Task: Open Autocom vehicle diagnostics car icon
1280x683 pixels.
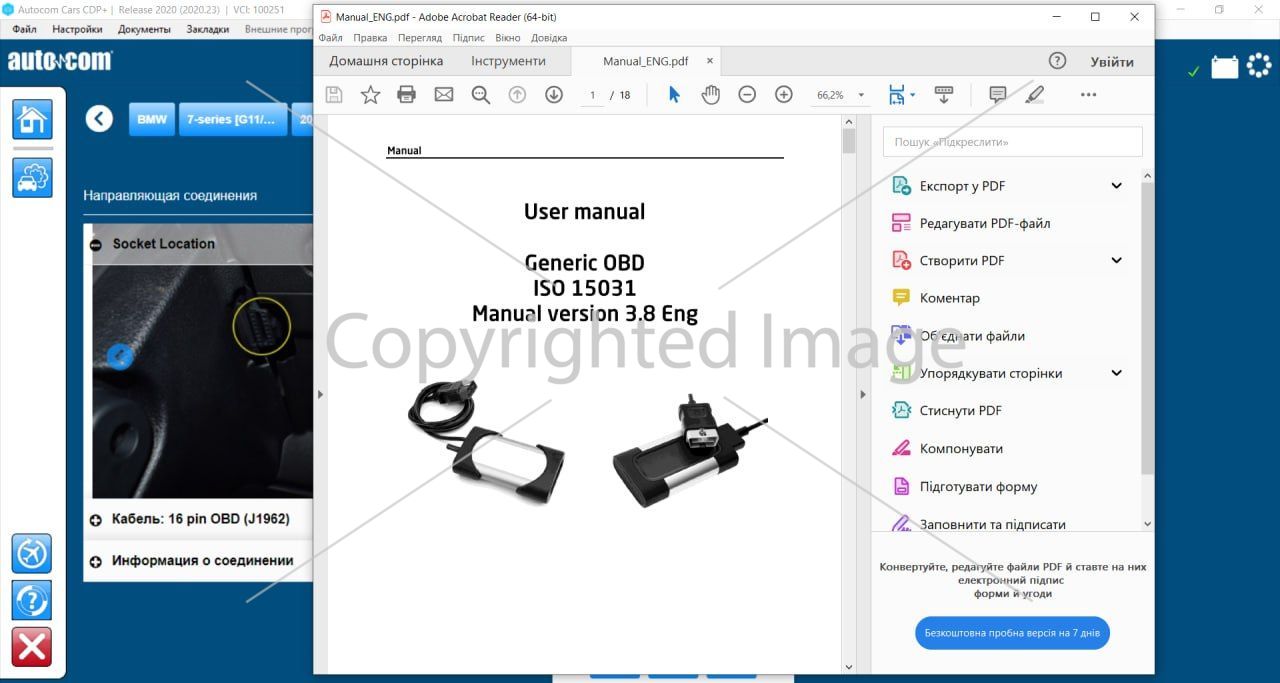Action: 32,177
